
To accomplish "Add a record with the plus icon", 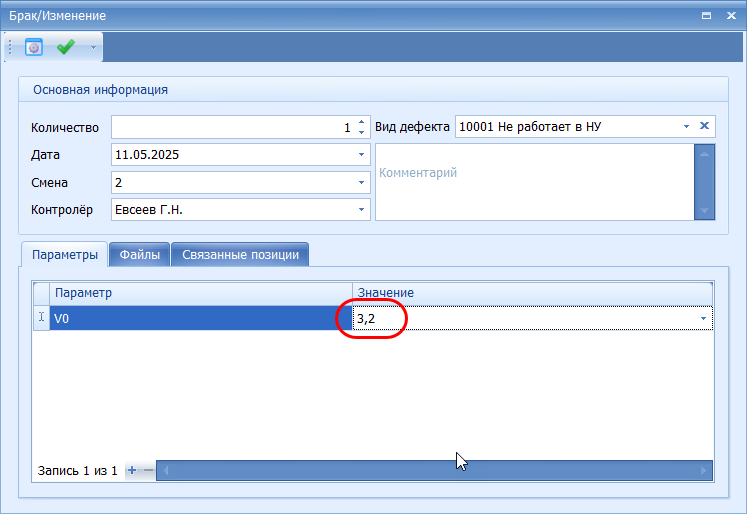I will click(132, 471).
